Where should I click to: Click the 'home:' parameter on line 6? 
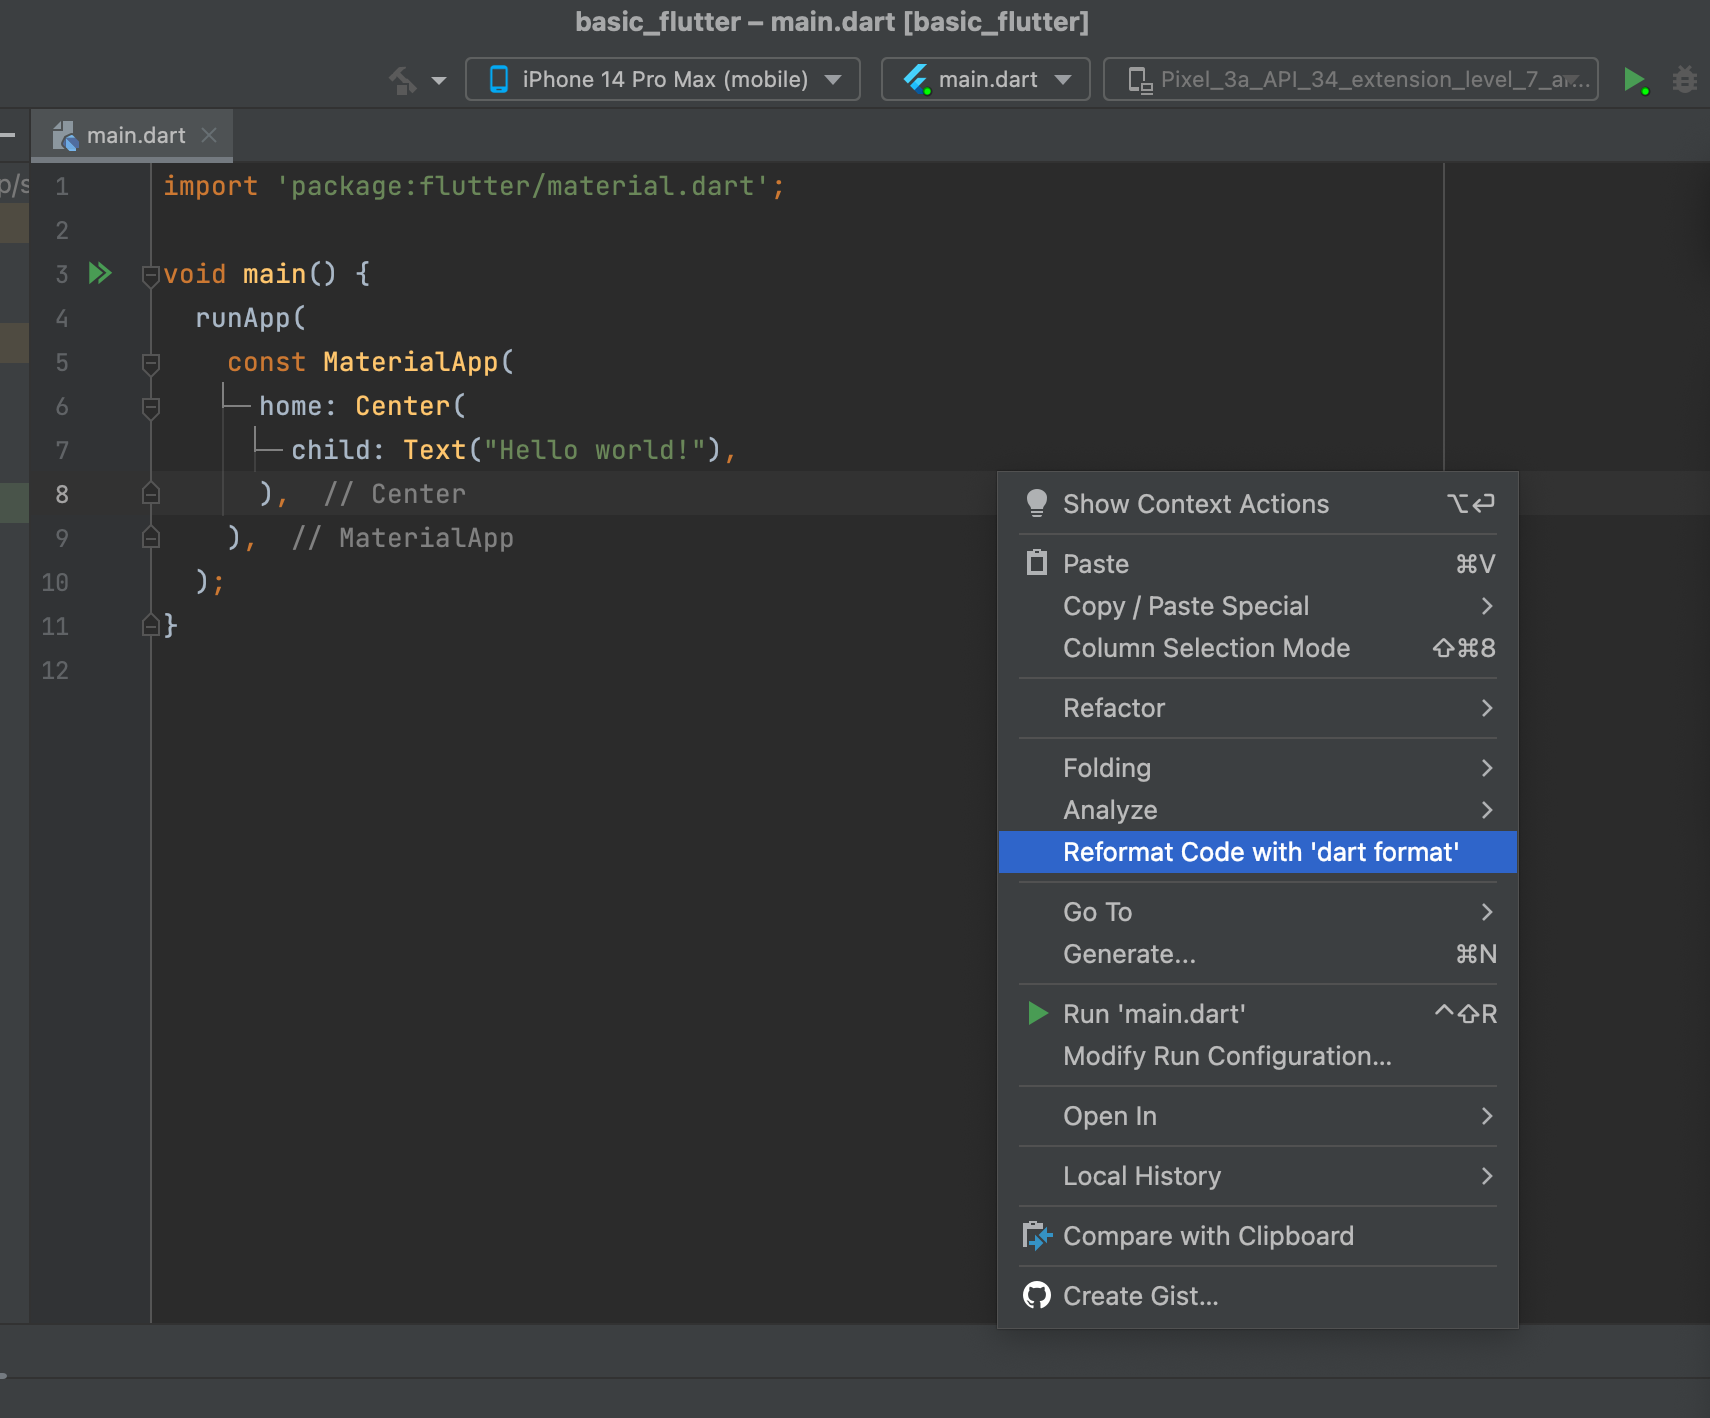click(x=298, y=406)
